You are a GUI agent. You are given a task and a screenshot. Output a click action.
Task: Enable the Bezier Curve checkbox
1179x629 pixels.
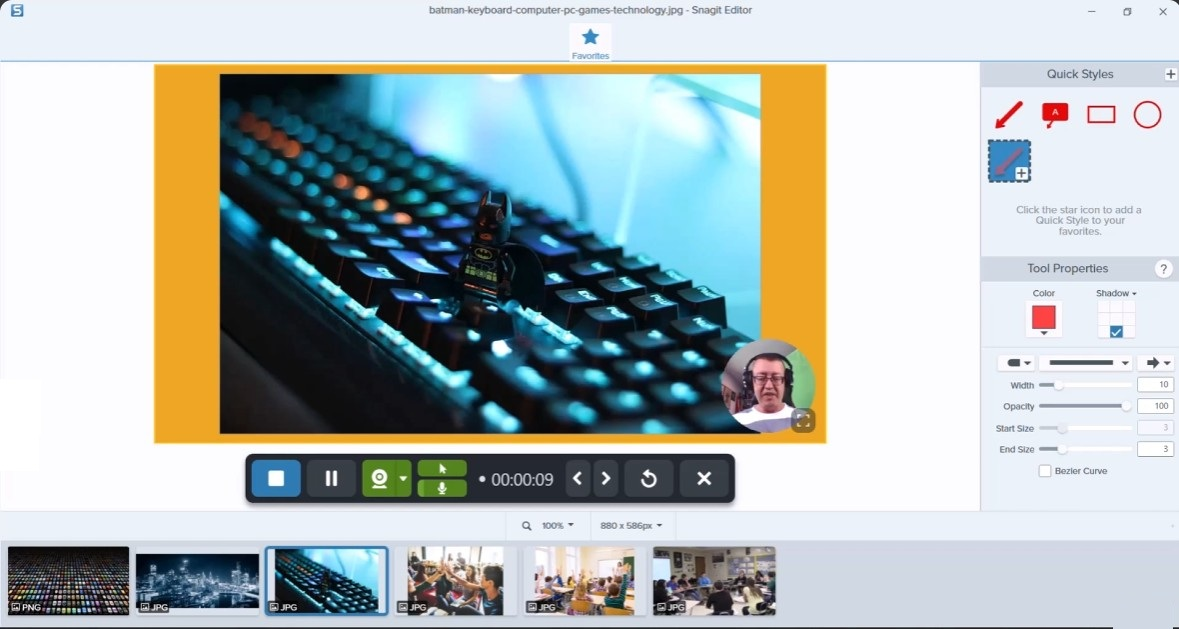[1044, 471]
